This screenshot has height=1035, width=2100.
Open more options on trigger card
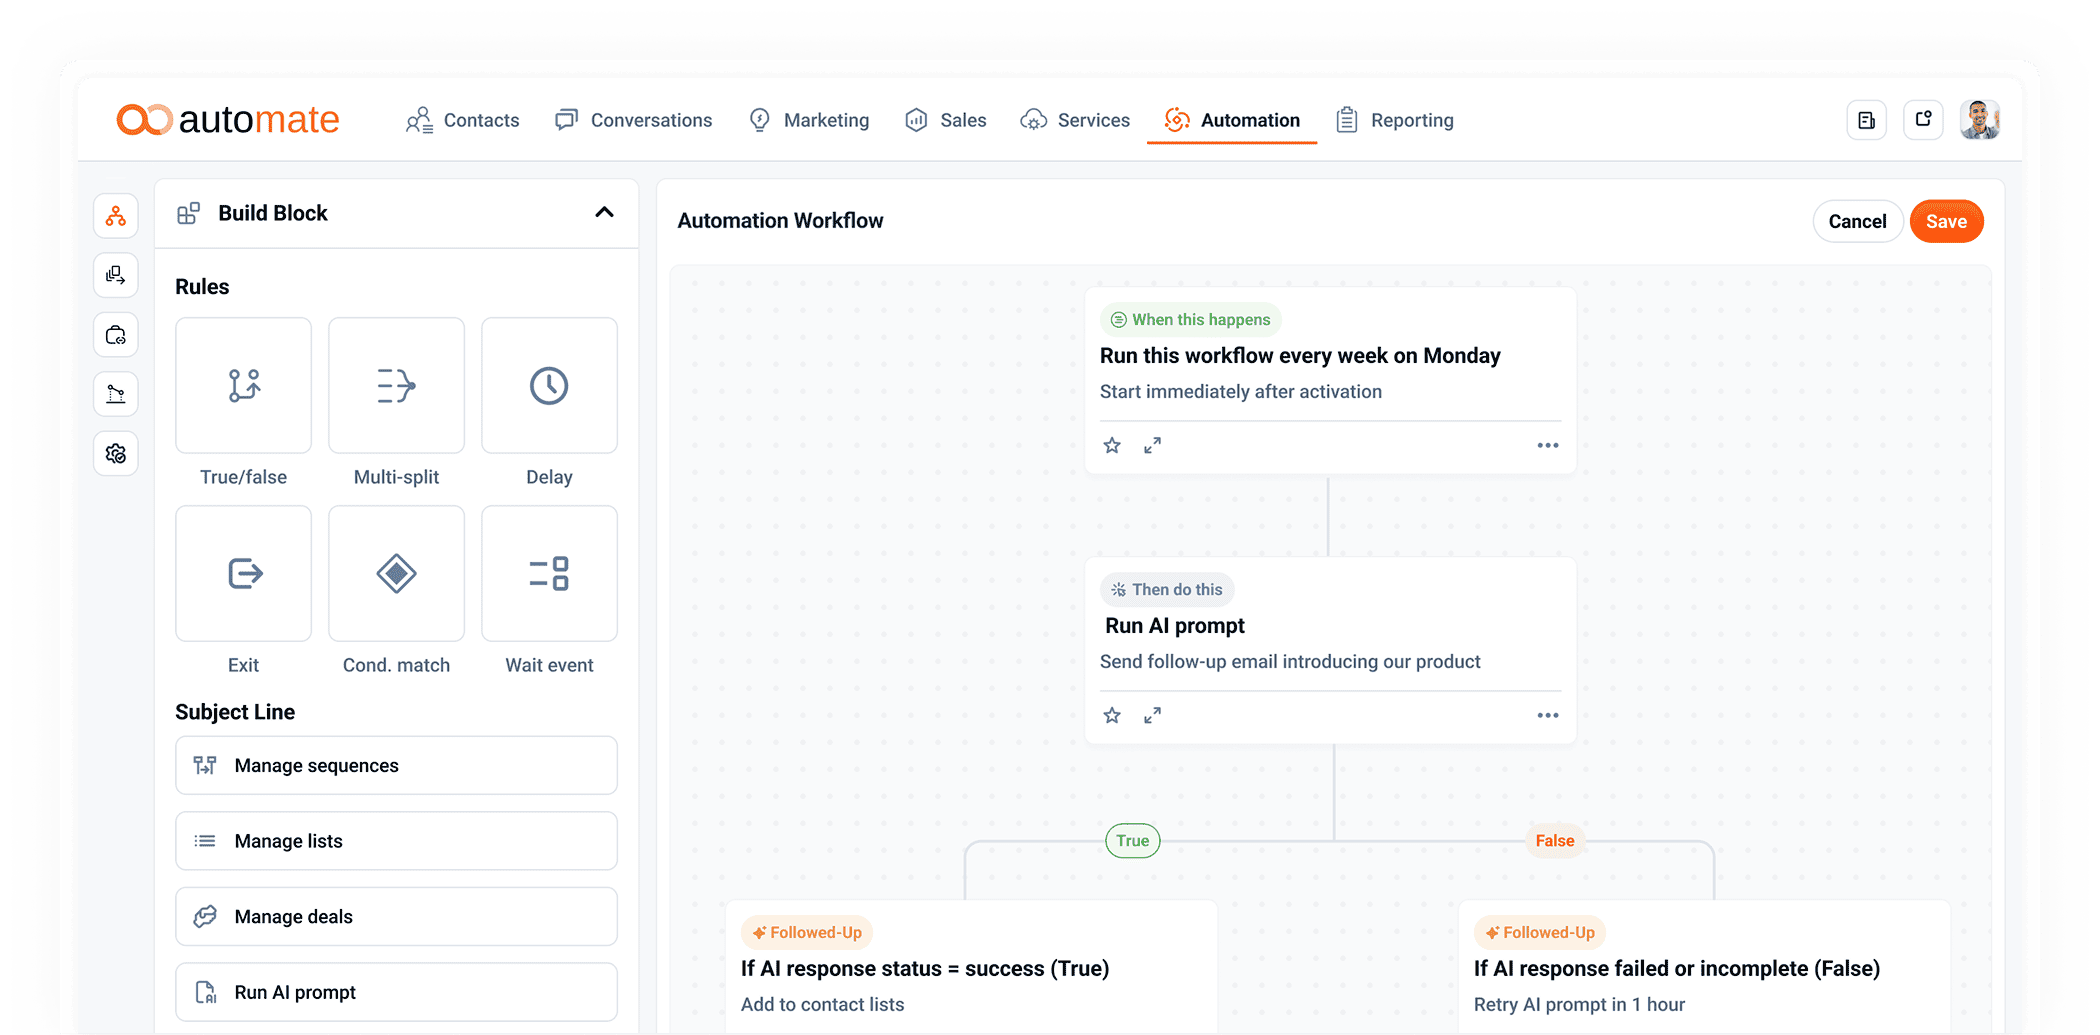[1547, 446]
